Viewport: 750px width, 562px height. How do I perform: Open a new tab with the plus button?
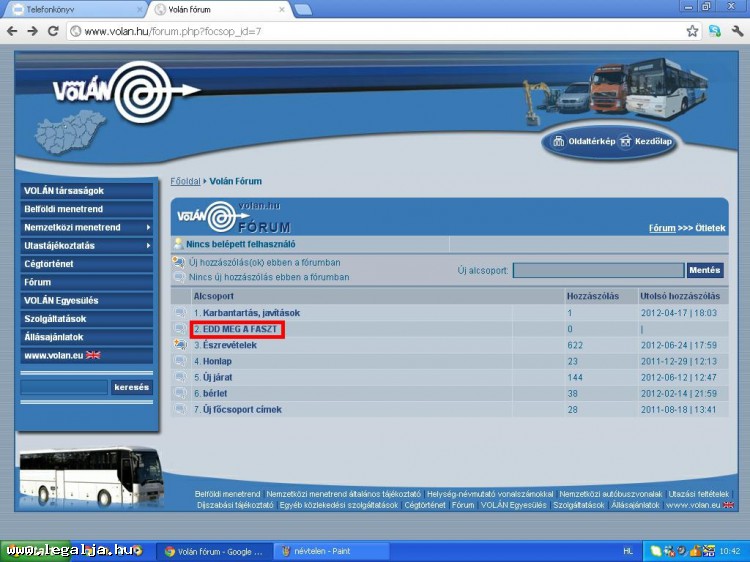click(x=302, y=10)
